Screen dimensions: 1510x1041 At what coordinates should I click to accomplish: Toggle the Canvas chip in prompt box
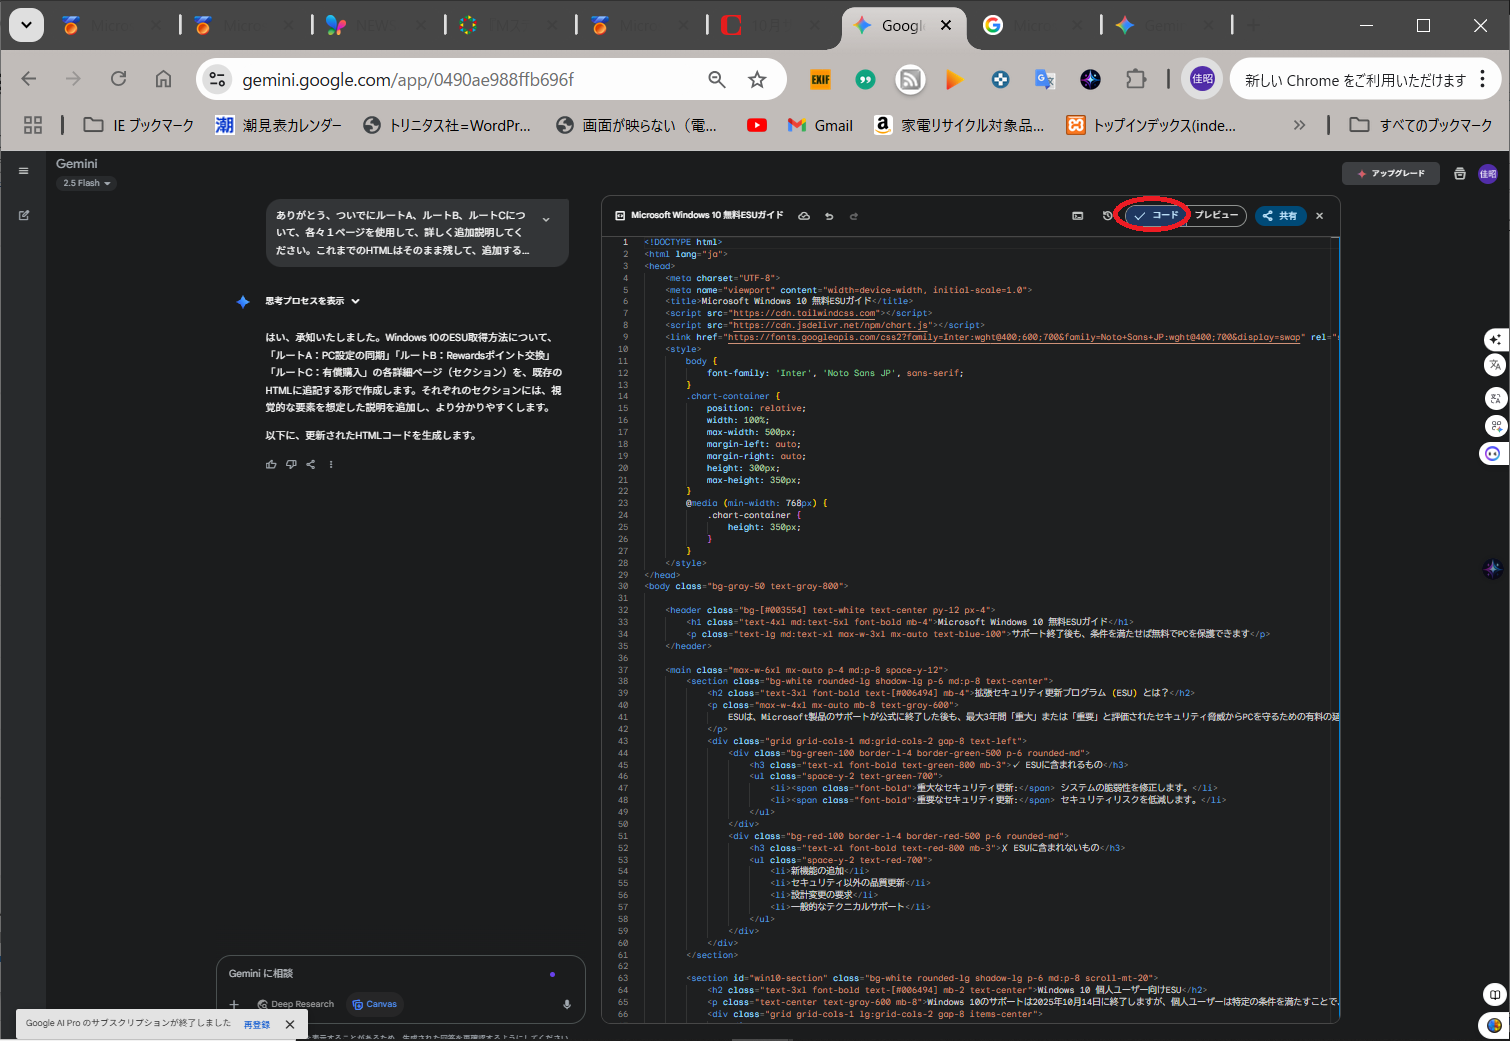[375, 1004]
